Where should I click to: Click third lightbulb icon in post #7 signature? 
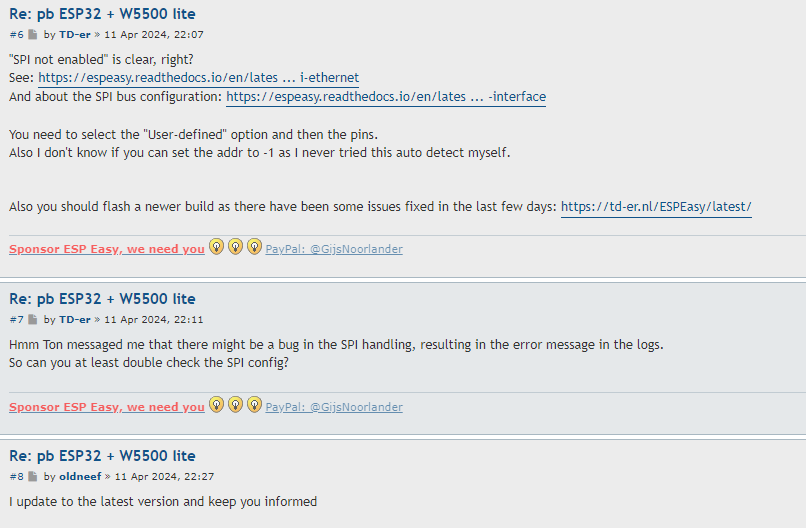[x=254, y=405]
